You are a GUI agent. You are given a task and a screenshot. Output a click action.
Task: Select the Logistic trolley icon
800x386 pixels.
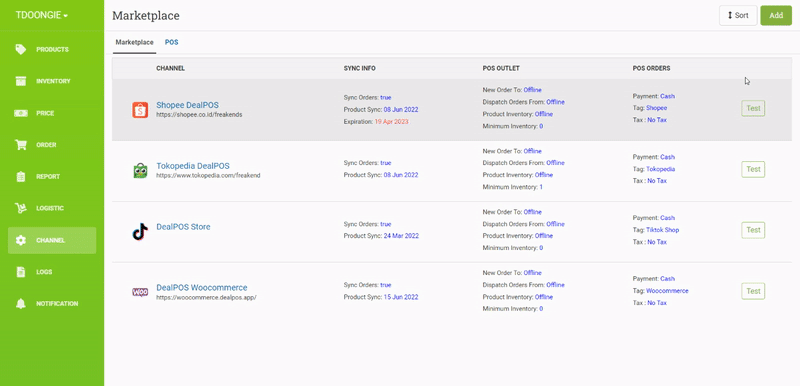click(20, 208)
